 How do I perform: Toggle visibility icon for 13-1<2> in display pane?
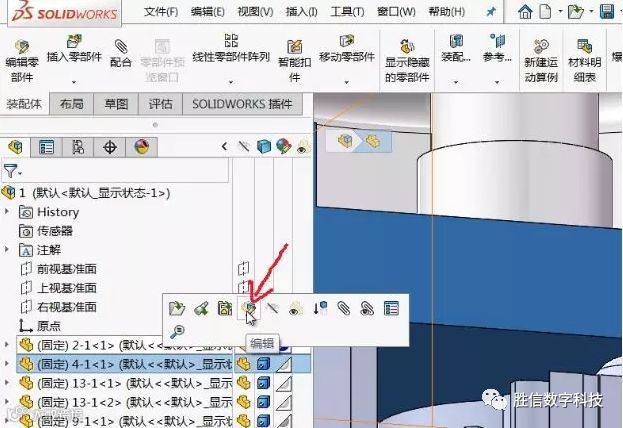point(244,402)
